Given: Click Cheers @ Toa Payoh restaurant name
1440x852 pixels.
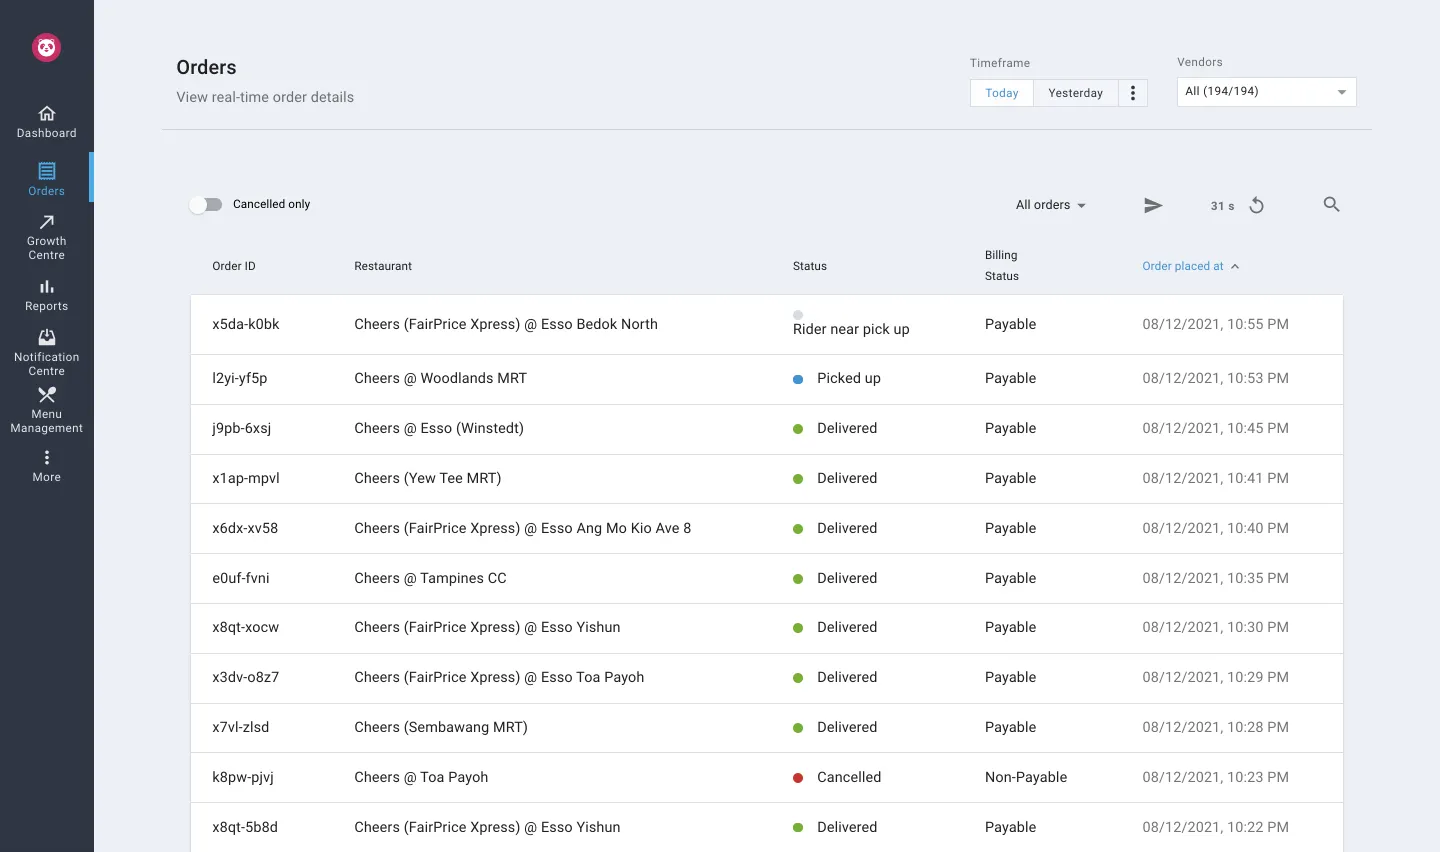Looking at the screenshot, I should point(421,777).
